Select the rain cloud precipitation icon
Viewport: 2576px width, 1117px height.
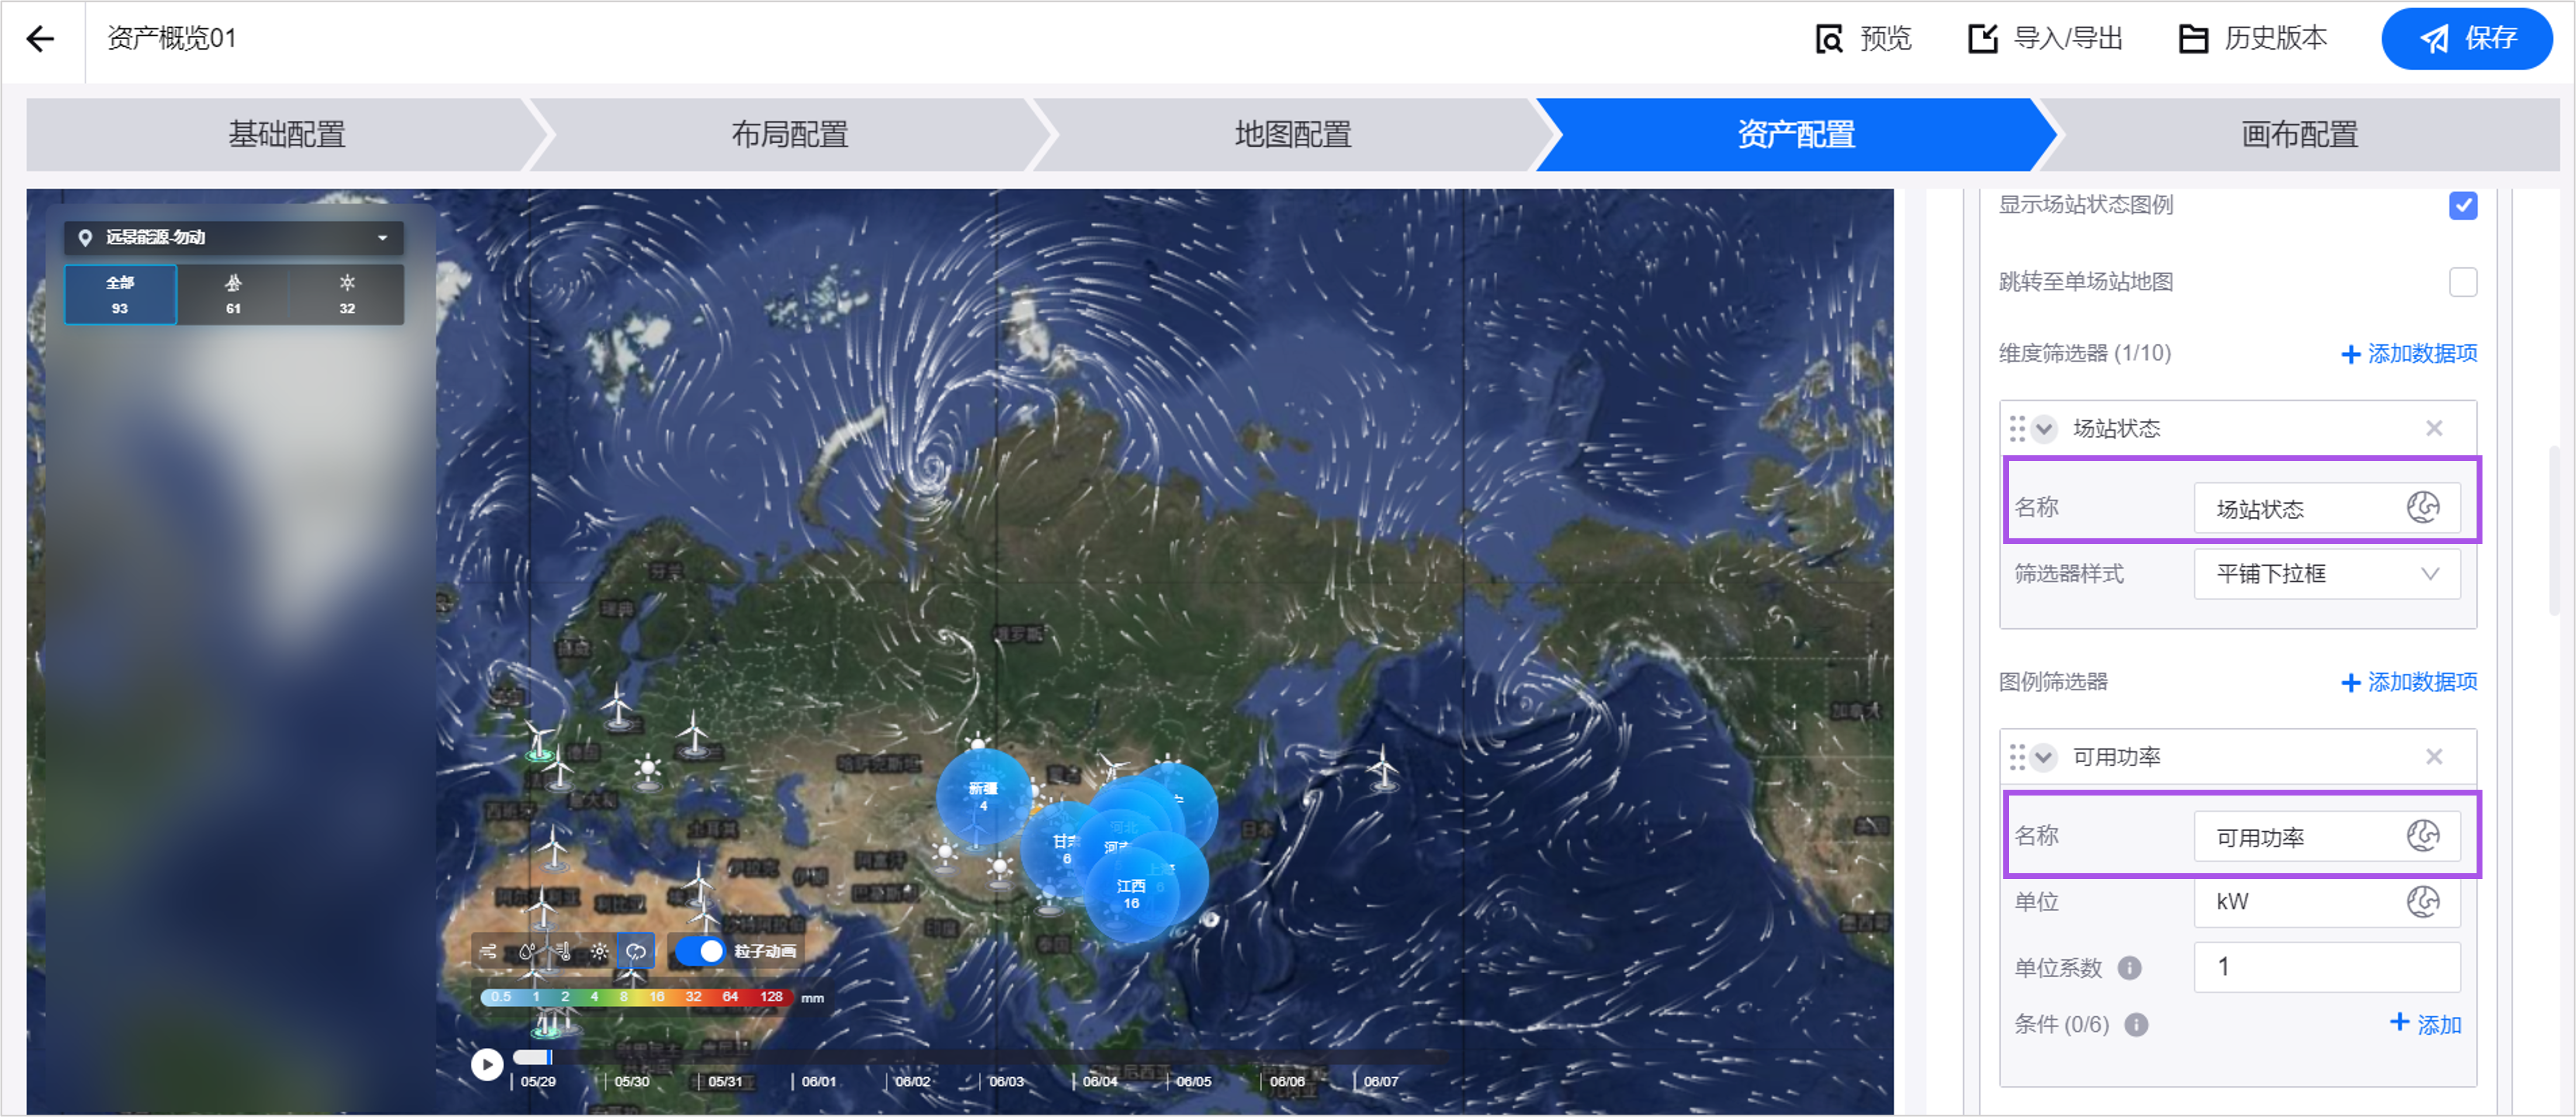point(636,951)
